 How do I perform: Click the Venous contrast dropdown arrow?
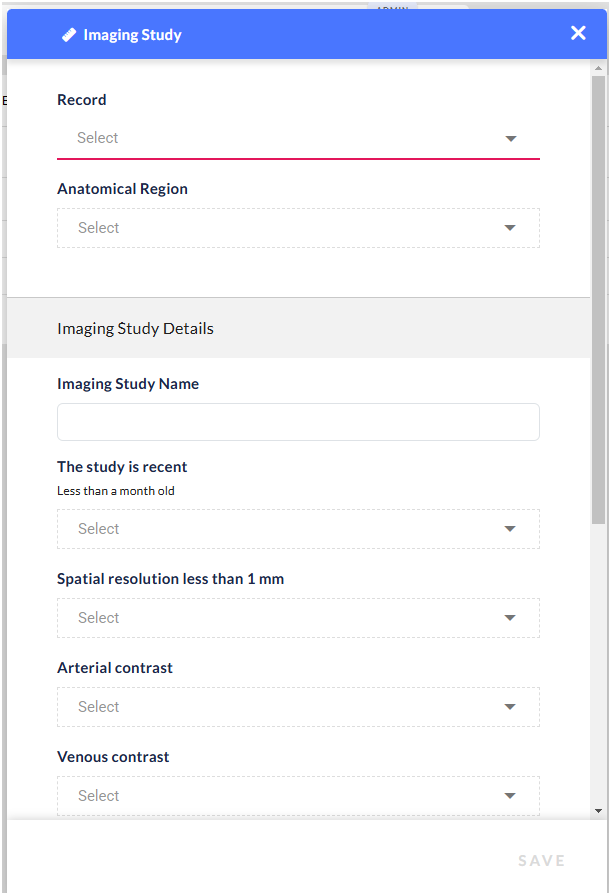click(510, 796)
